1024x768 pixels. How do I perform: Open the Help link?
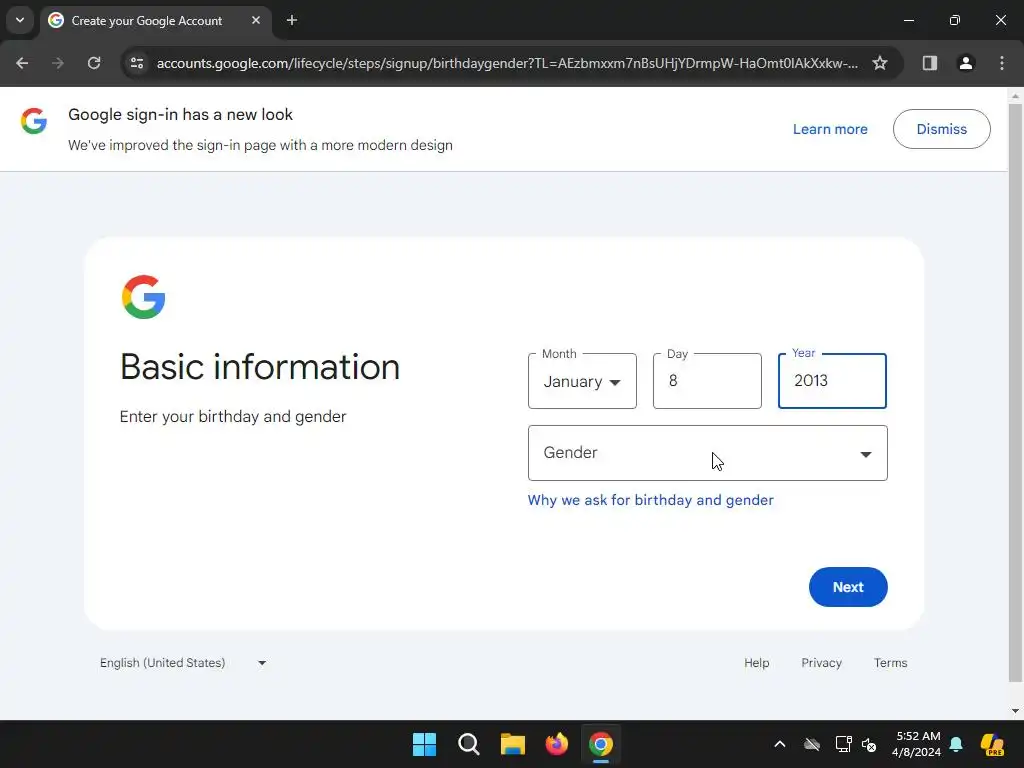point(756,663)
